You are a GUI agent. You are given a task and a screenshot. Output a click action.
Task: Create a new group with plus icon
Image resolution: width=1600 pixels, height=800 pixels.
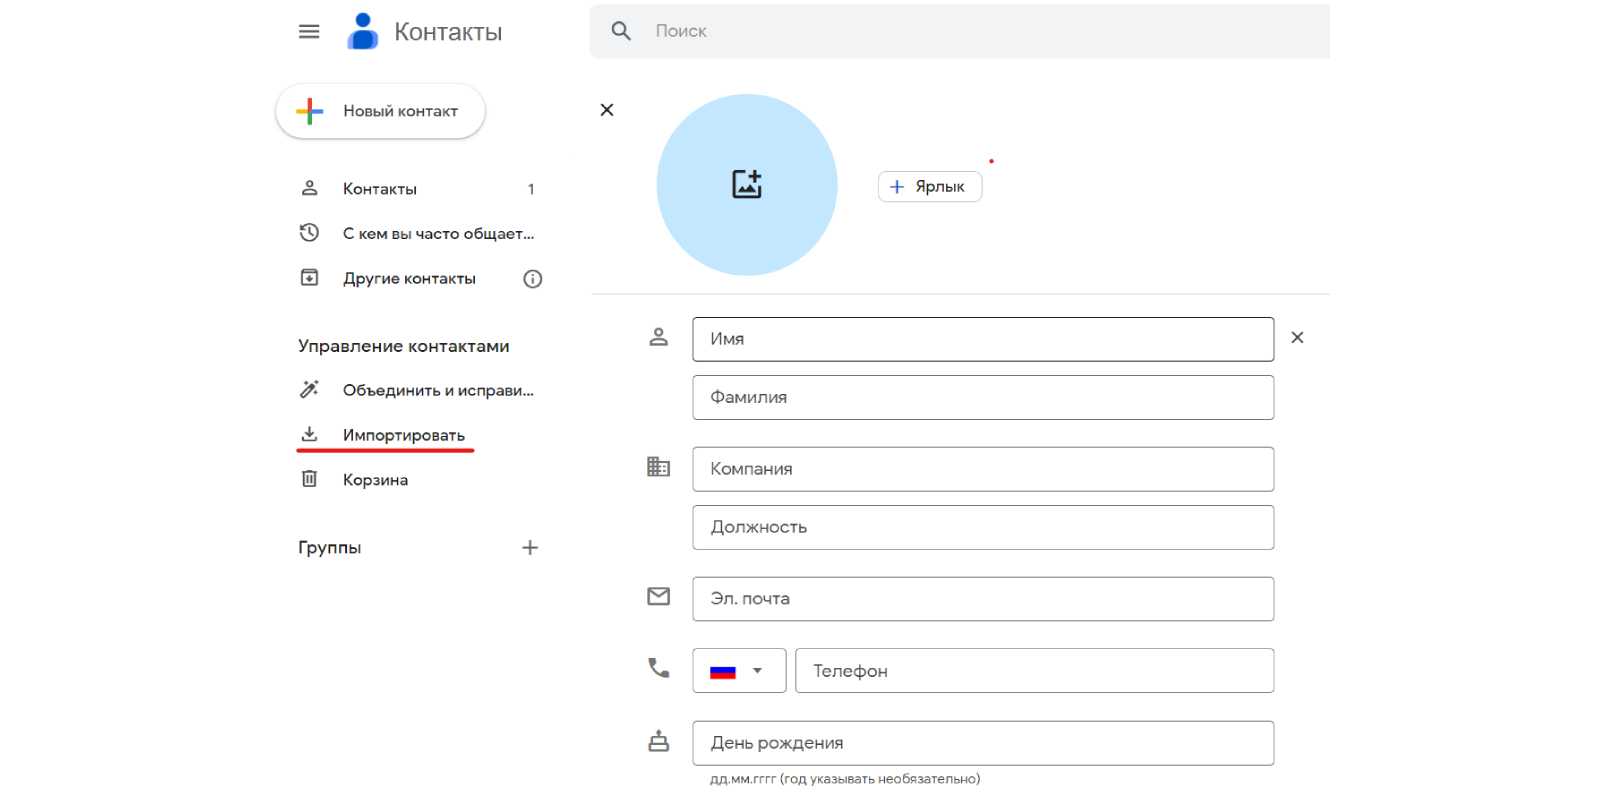[530, 548]
